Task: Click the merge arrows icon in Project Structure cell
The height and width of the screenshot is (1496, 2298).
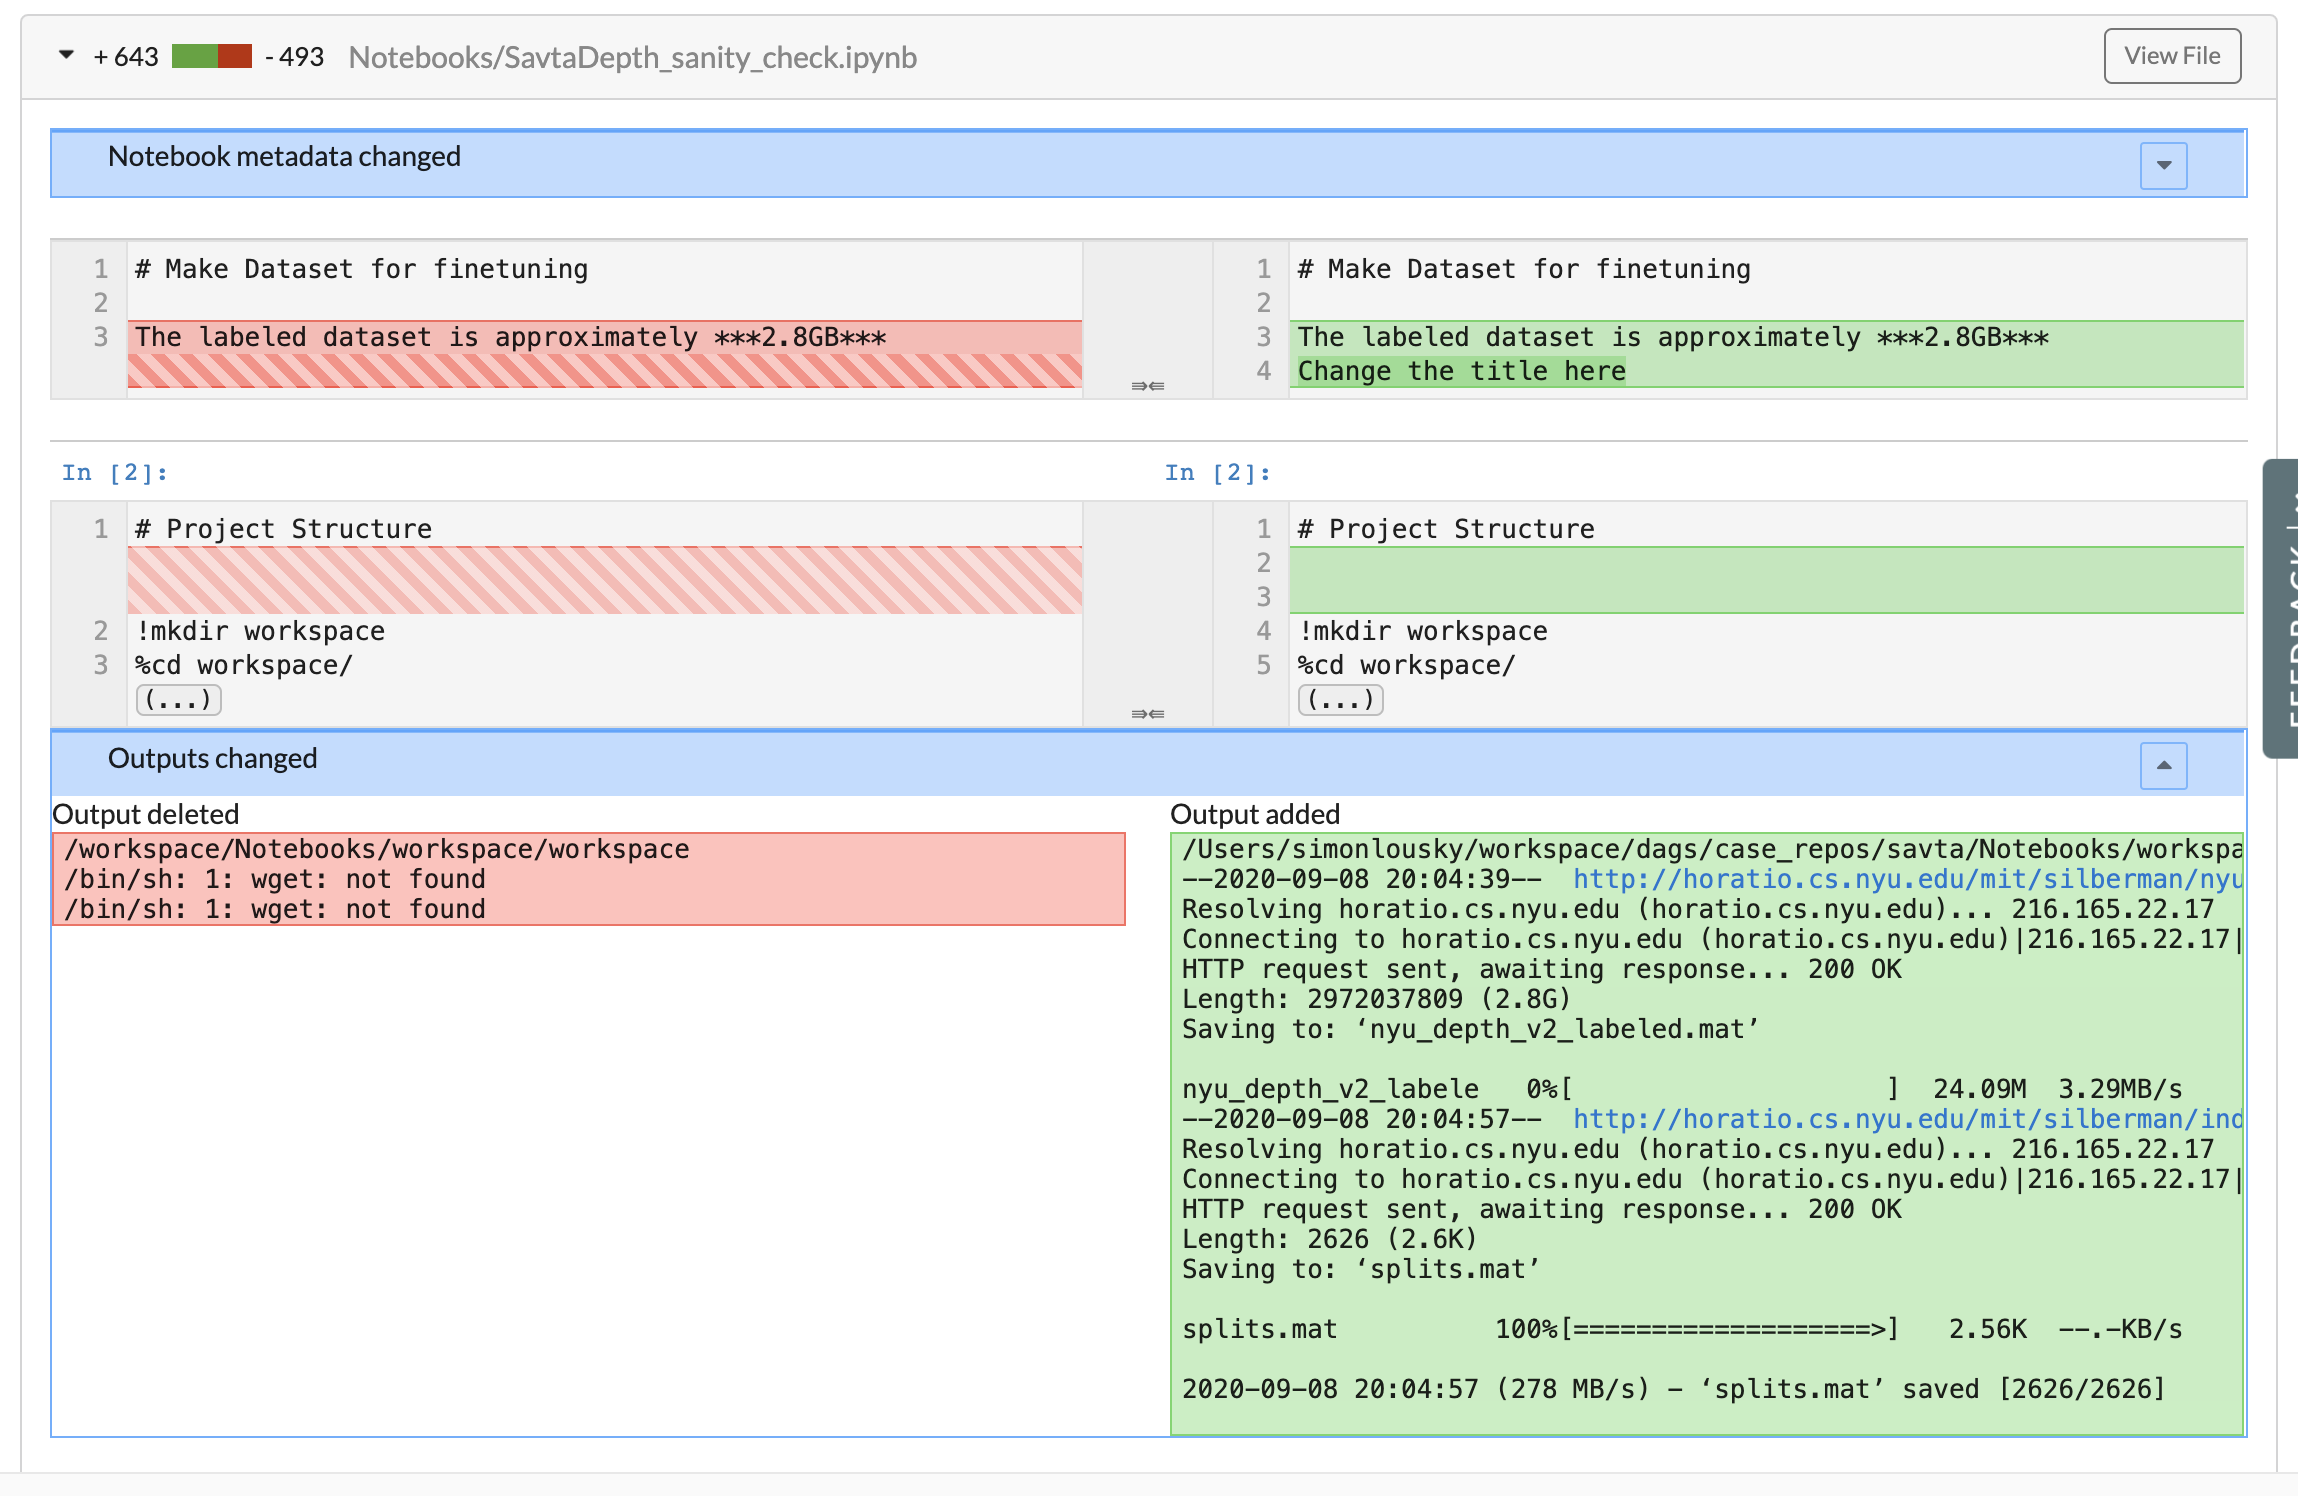Action: (1147, 714)
